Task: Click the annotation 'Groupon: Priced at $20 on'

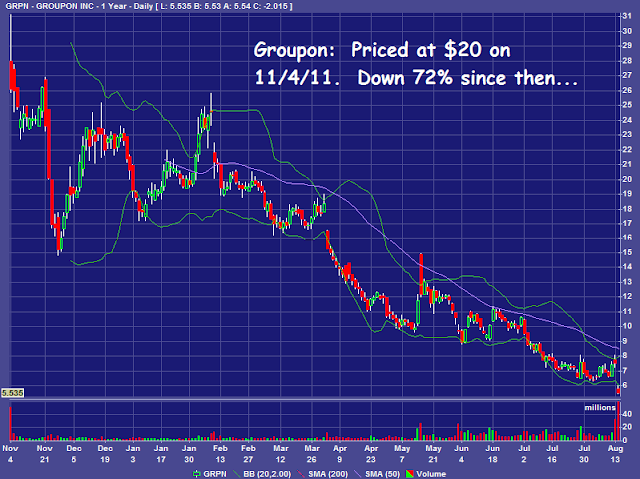Action: pyautogui.click(x=382, y=50)
